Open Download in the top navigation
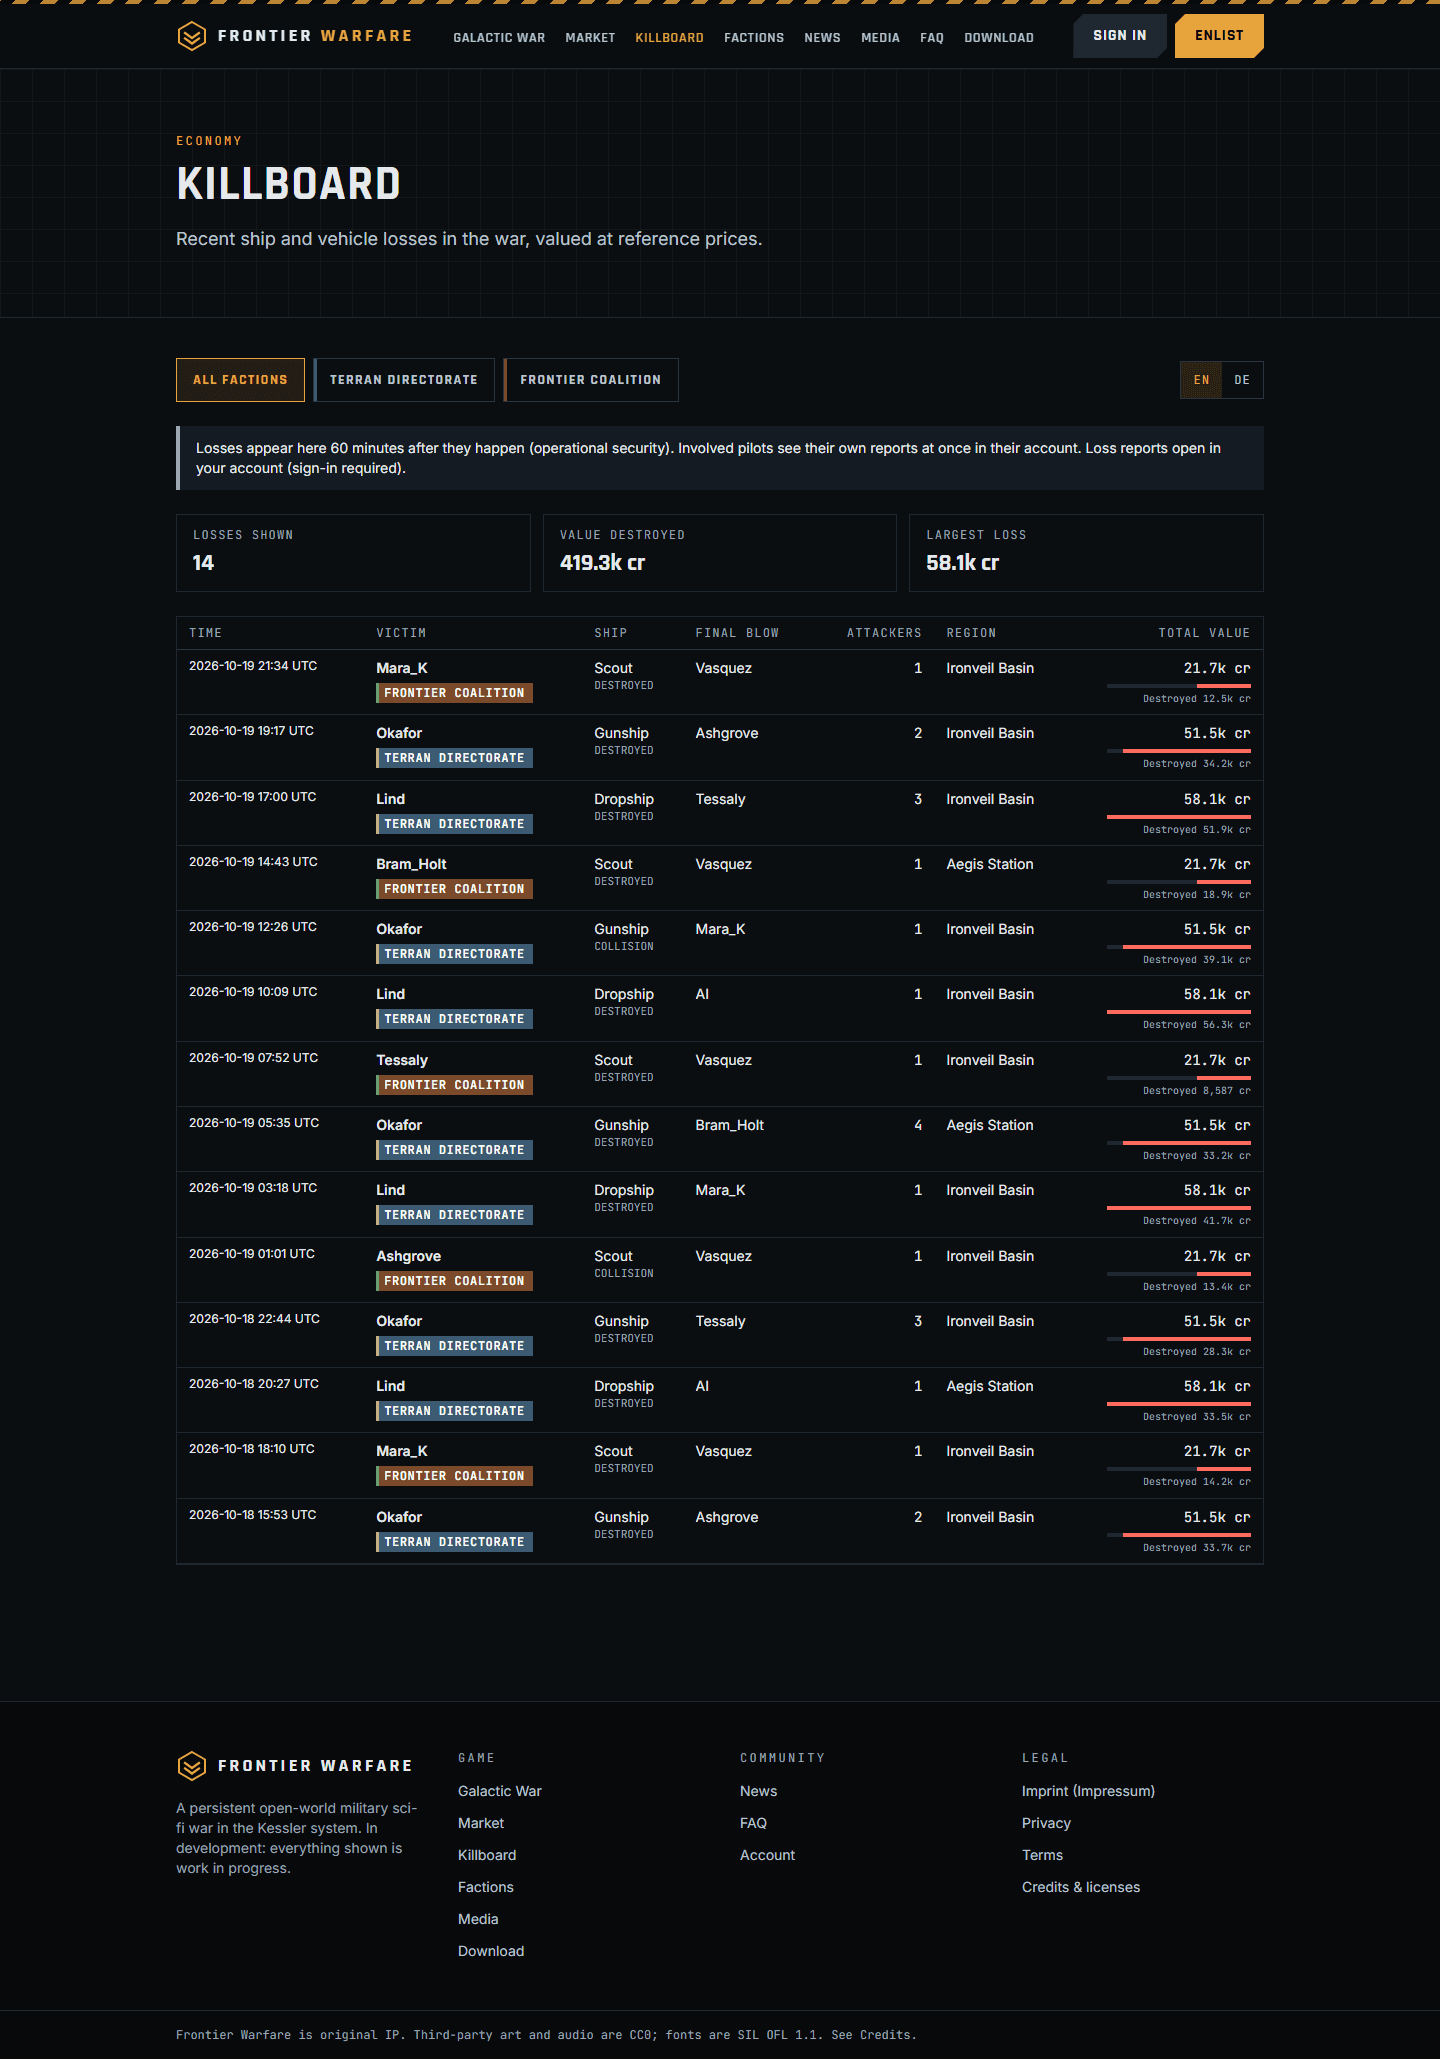The height and width of the screenshot is (2059, 1440). [999, 38]
